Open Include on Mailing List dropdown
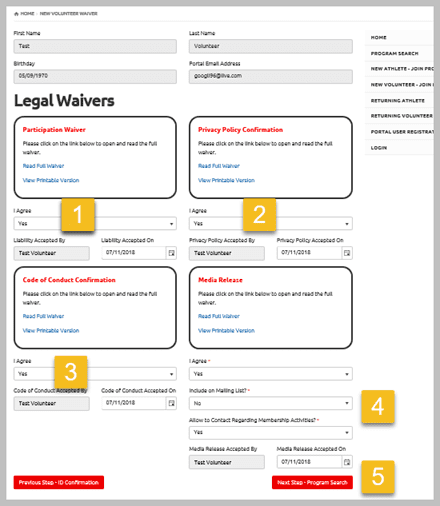440x506 pixels. (271, 403)
